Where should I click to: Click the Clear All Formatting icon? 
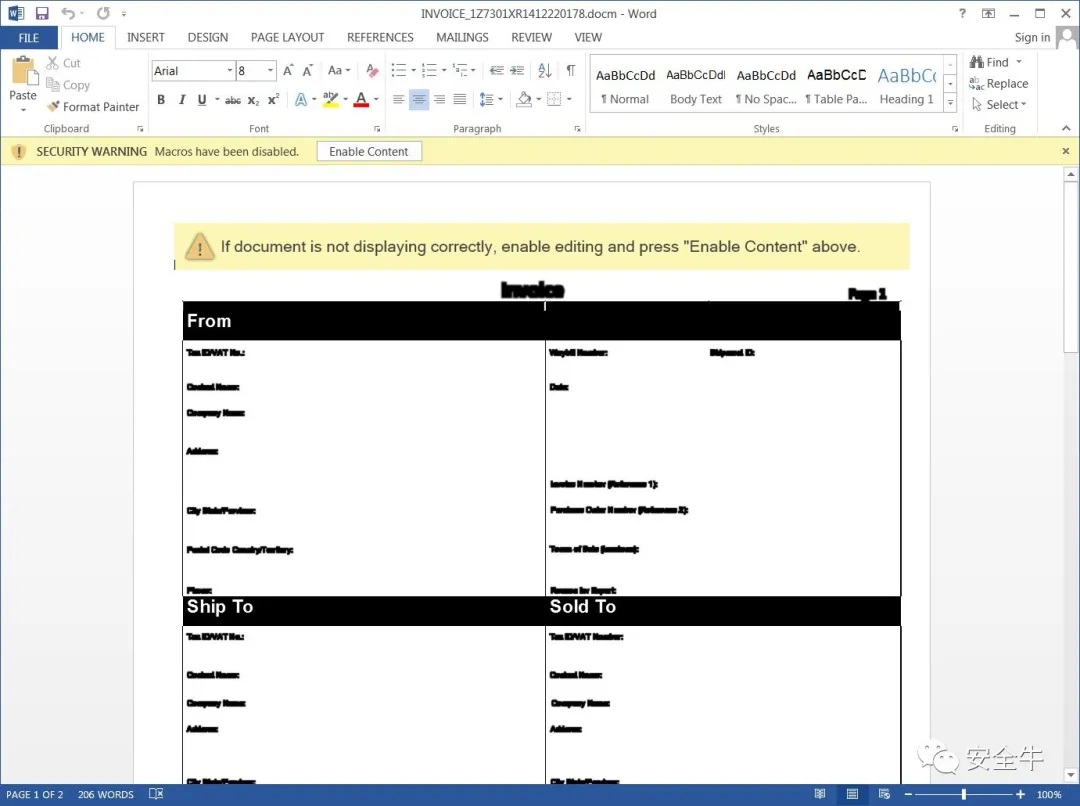point(372,71)
